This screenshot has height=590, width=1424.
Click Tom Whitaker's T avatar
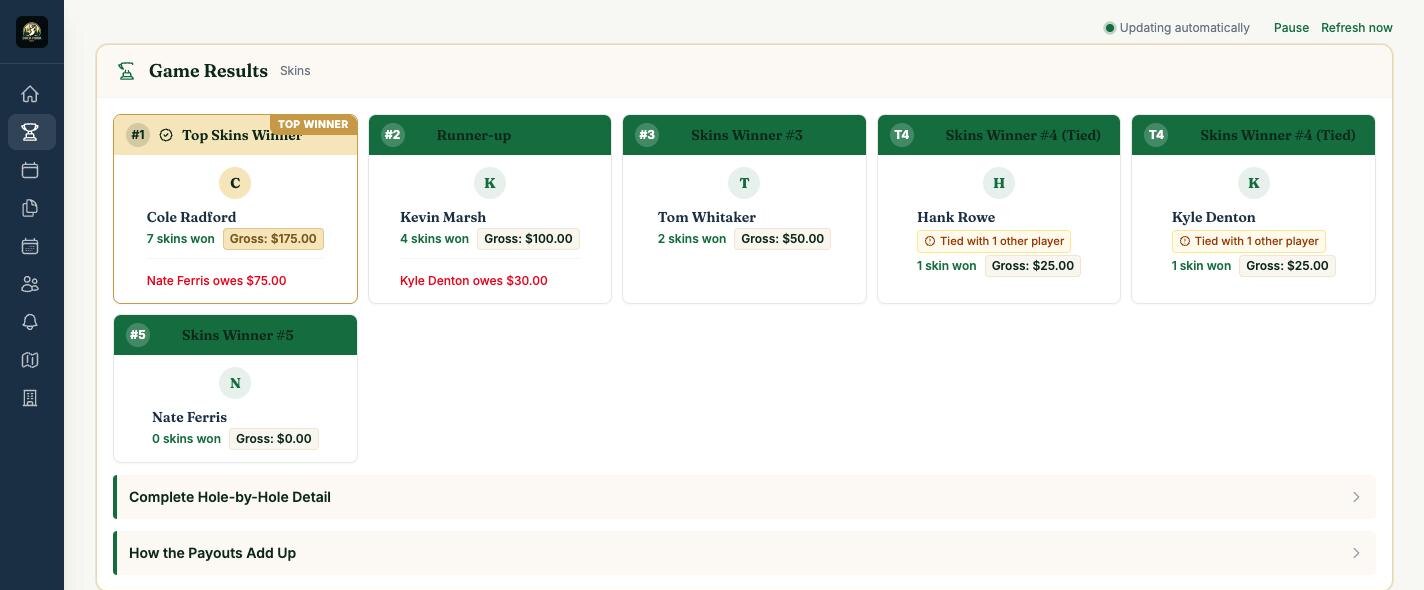744,183
